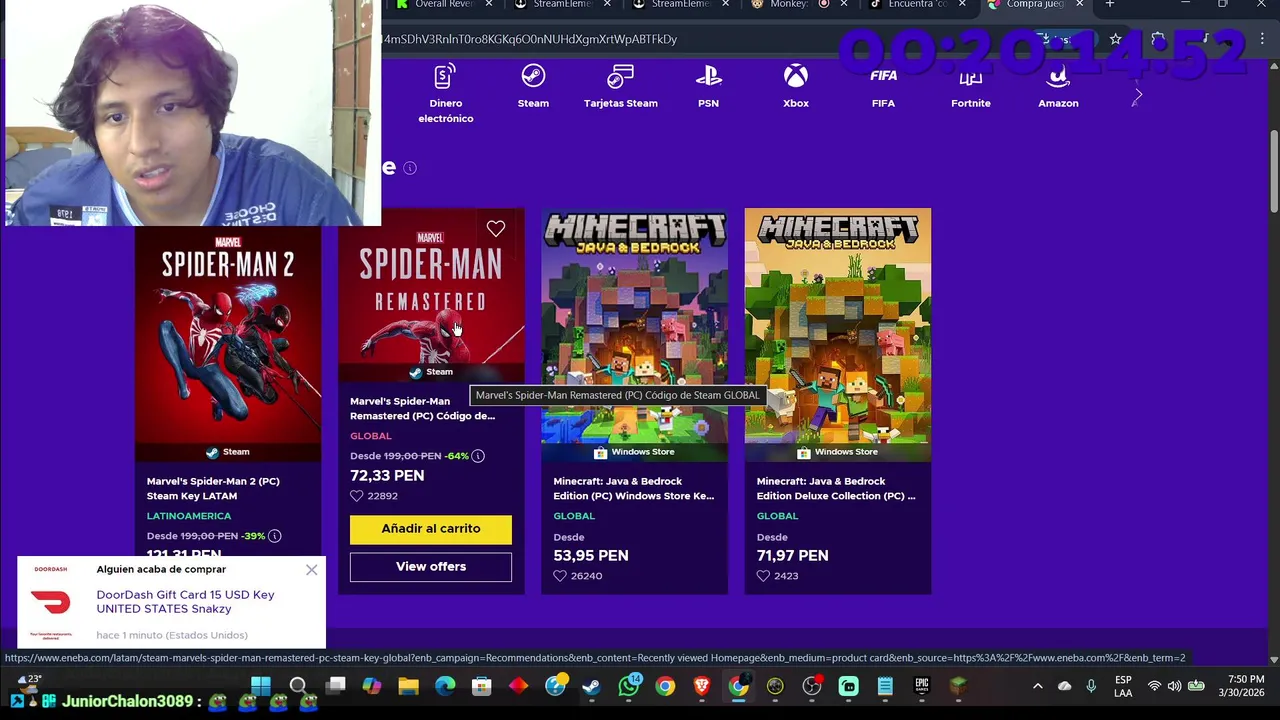Close the 'Alguien acaba de comprar' popup
1280x720 pixels.
[312, 570]
